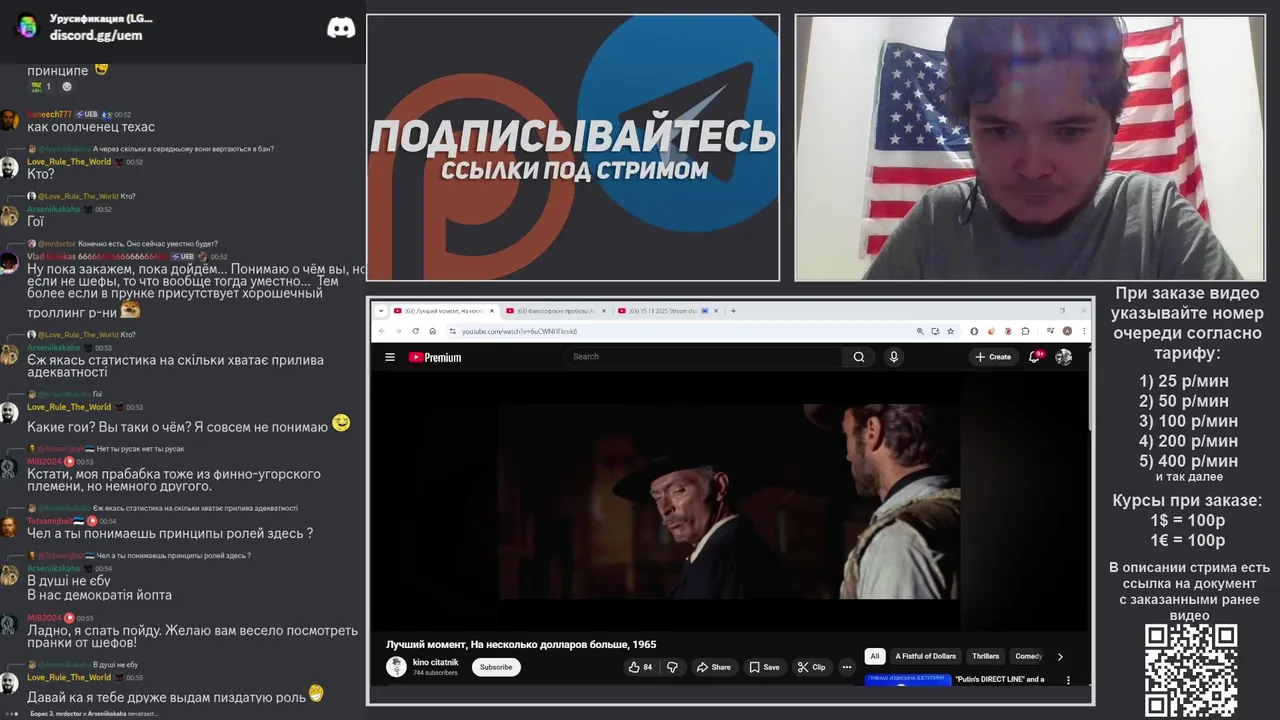Select the Thrillers filter chip
This screenshot has height=720, width=1280.
(x=985, y=657)
